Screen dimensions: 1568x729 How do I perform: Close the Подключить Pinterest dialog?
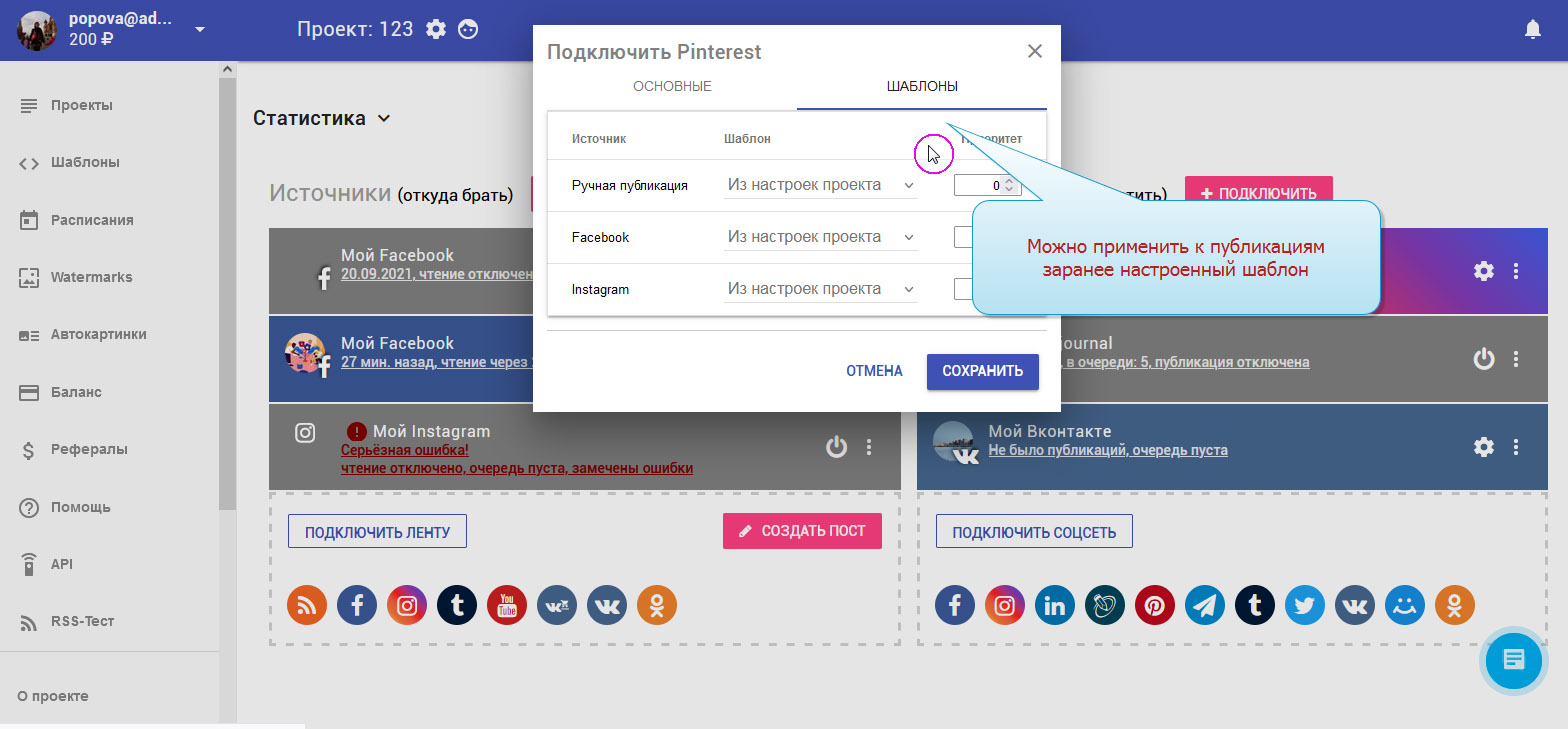[x=1035, y=51]
